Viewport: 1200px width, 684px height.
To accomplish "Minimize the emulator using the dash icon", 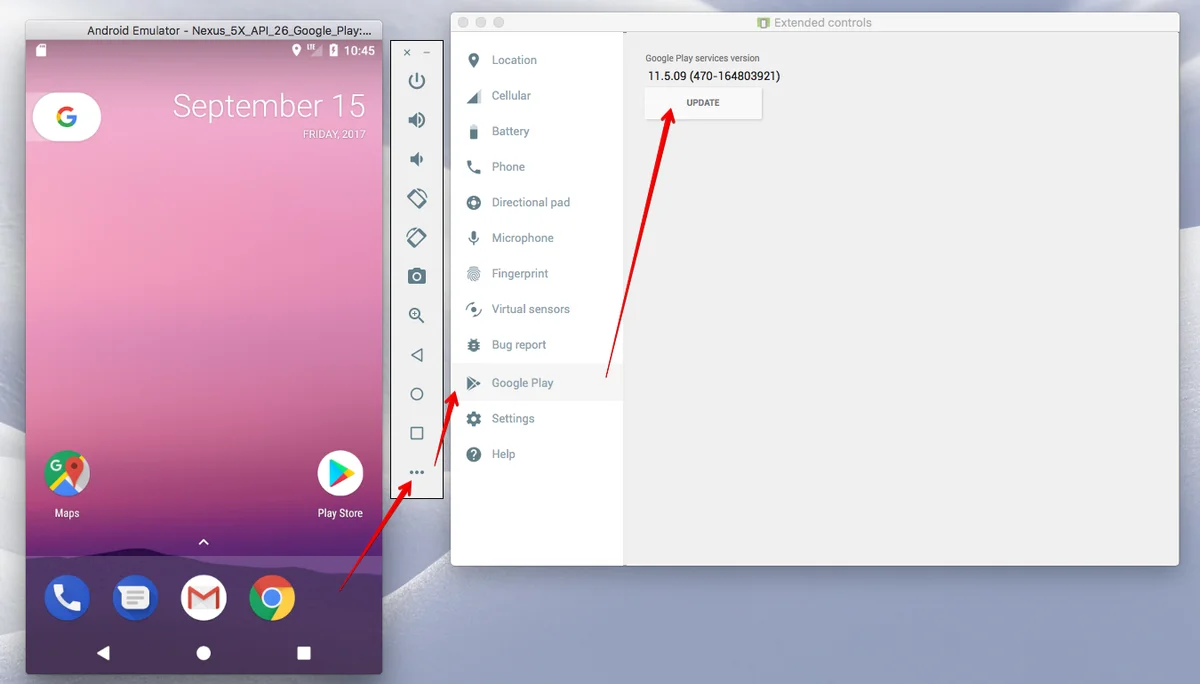I will pos(427,52).
